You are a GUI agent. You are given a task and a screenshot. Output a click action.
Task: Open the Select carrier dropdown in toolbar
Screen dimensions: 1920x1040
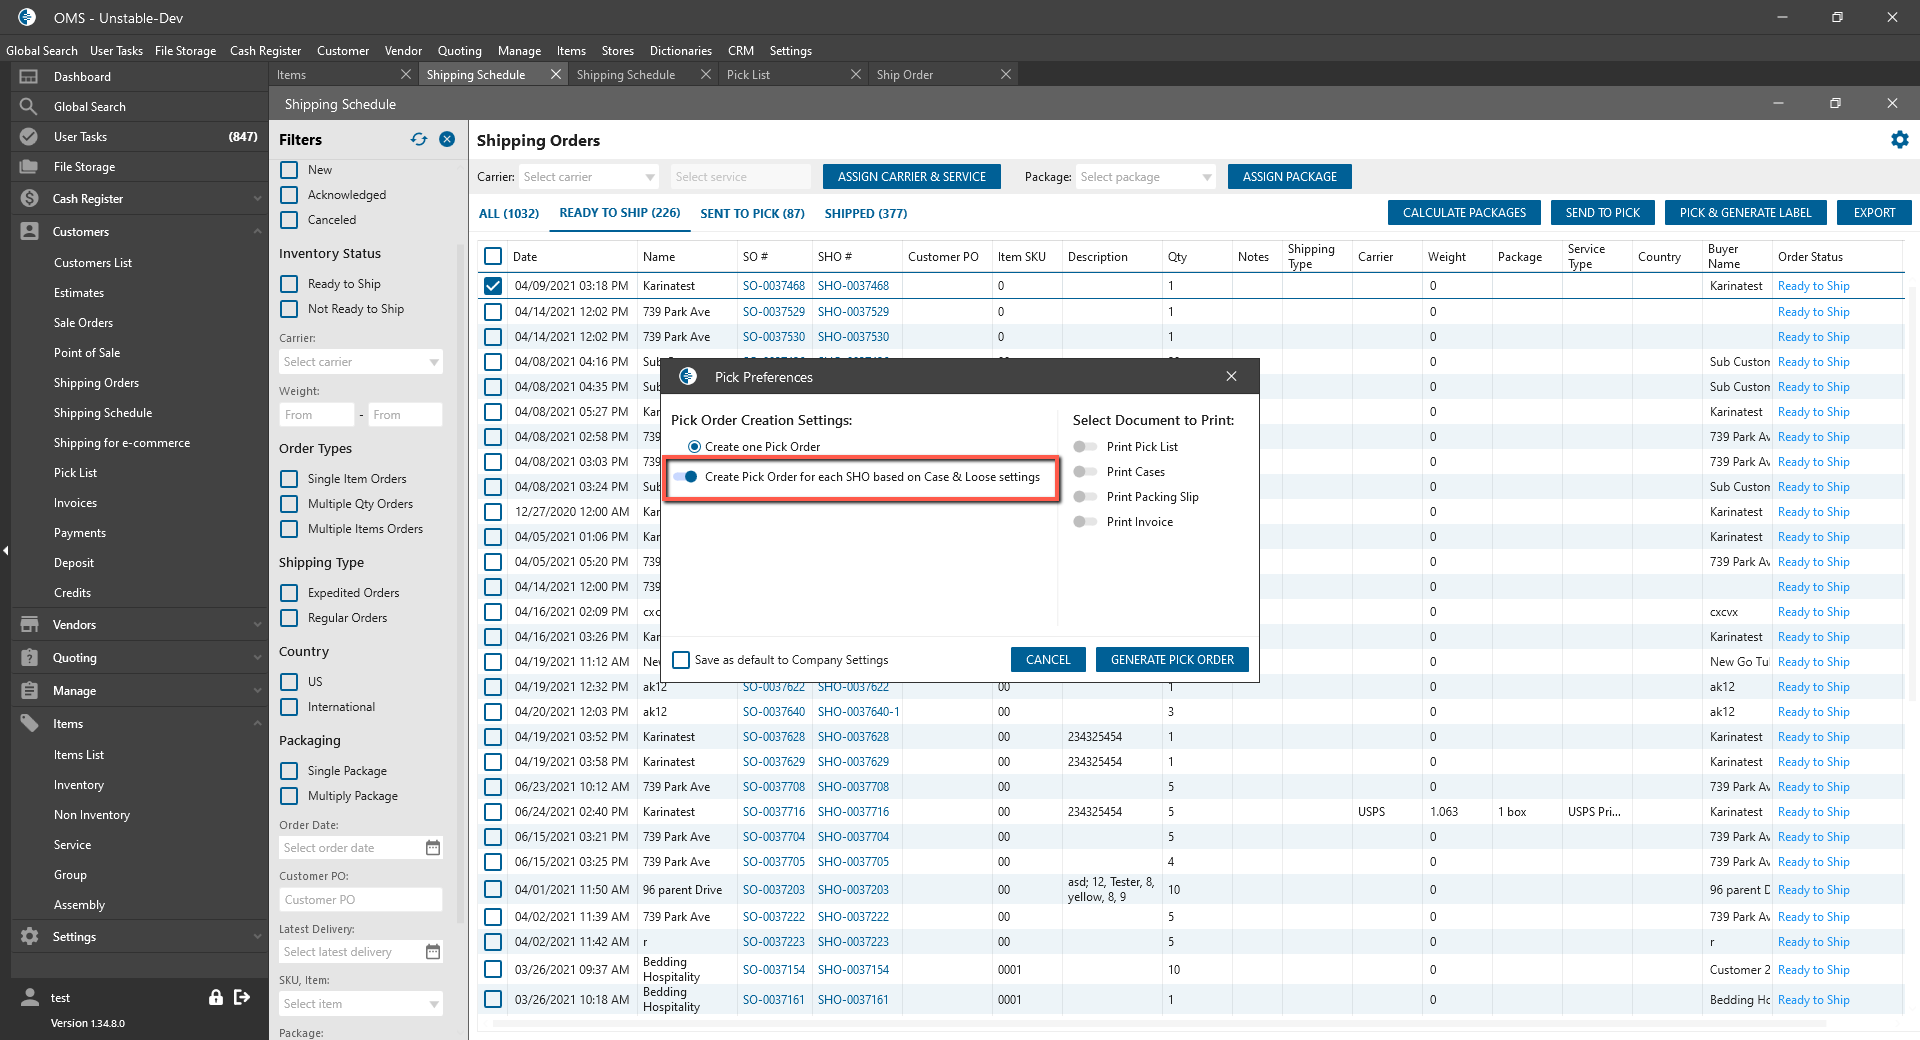(588, 177)
